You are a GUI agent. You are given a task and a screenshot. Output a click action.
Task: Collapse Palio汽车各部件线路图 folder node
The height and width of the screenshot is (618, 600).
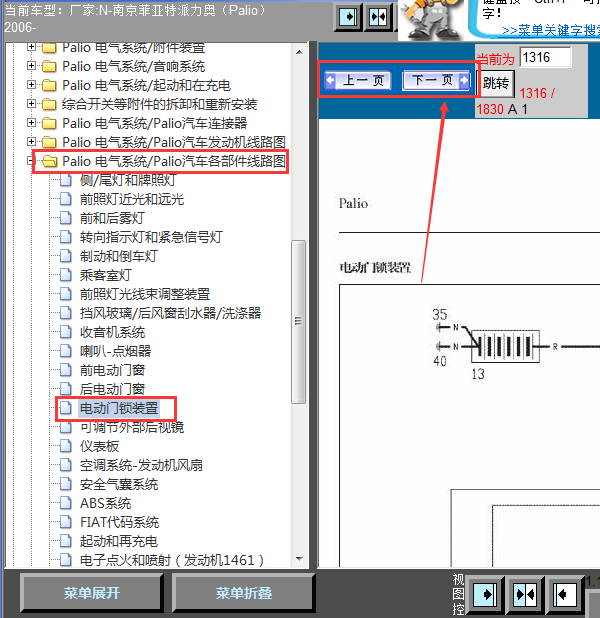pyautogui.click(x=30, y=161)
